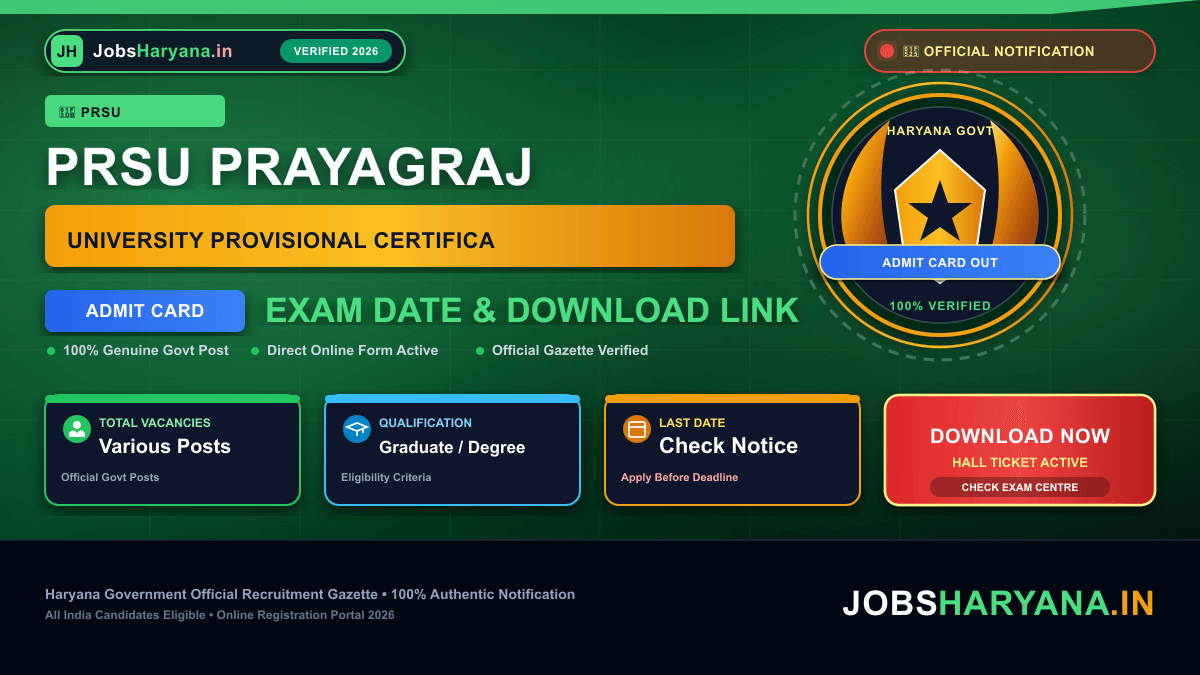Click the green JH logo icon
The image size is (1200, 675).
(67, 51)
